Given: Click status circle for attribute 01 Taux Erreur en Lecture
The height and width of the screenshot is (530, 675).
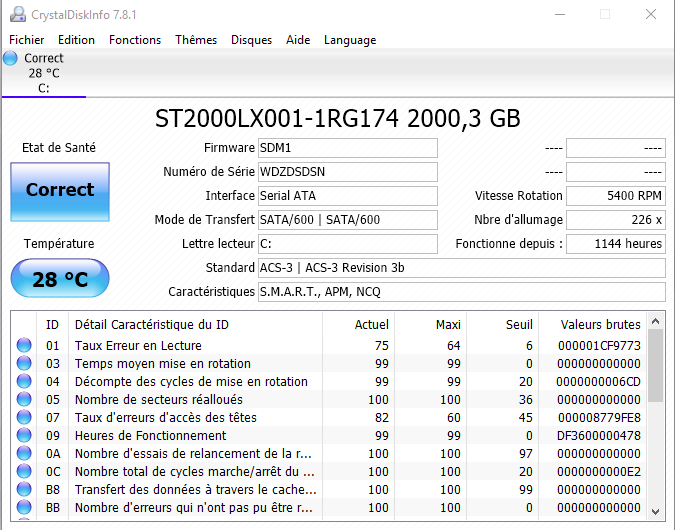Looking at the screenshot, I should tap(24, 345).
